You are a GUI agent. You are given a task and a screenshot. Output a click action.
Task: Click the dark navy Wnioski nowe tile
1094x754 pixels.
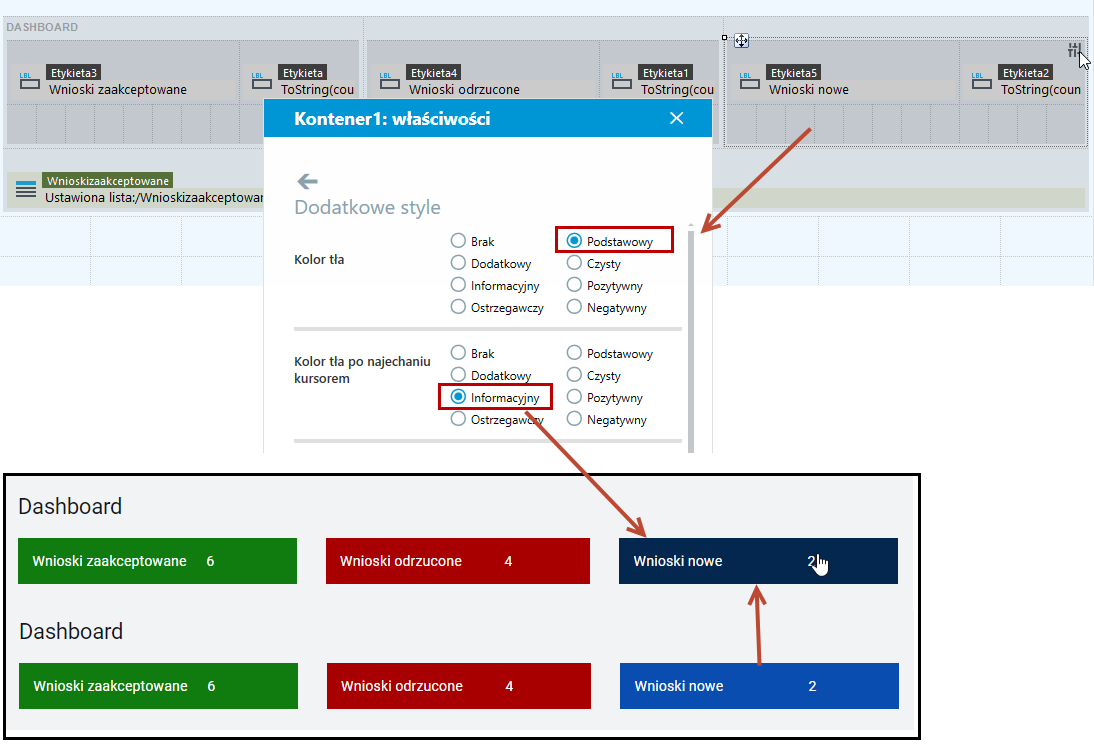click(x=758, y=561)
